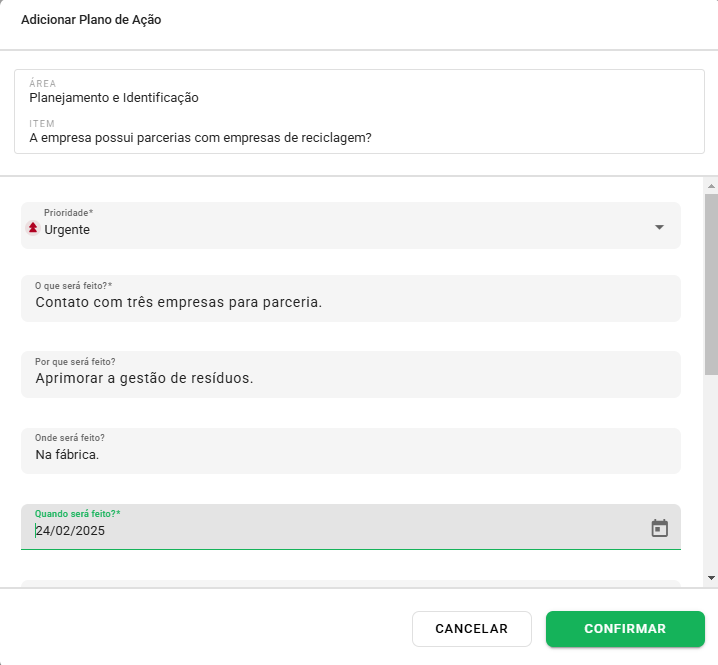
Task: Click the 'Planejamento e Identificação' area text
Action: click(114, 98)
